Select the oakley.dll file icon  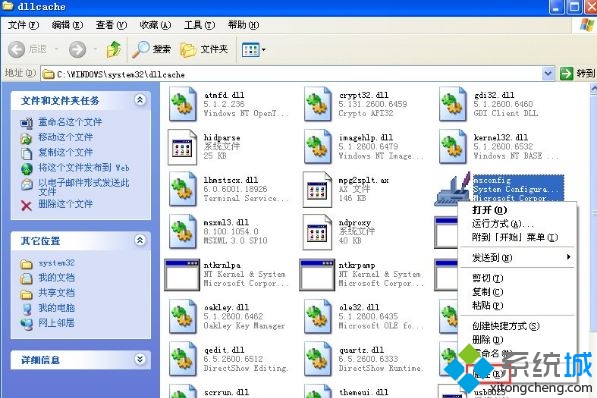pos(182,316)
